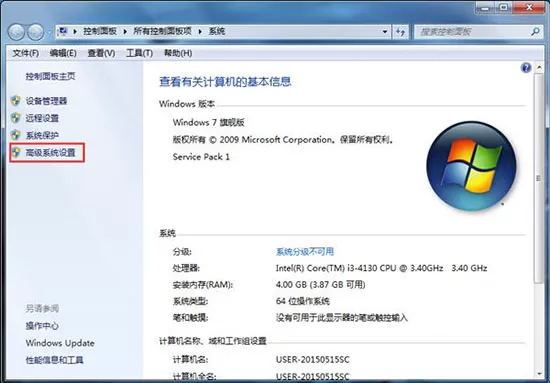The height and width of the screenshot is (383, 550).
Task: Minimize the System window
Action: coord(486,8)
